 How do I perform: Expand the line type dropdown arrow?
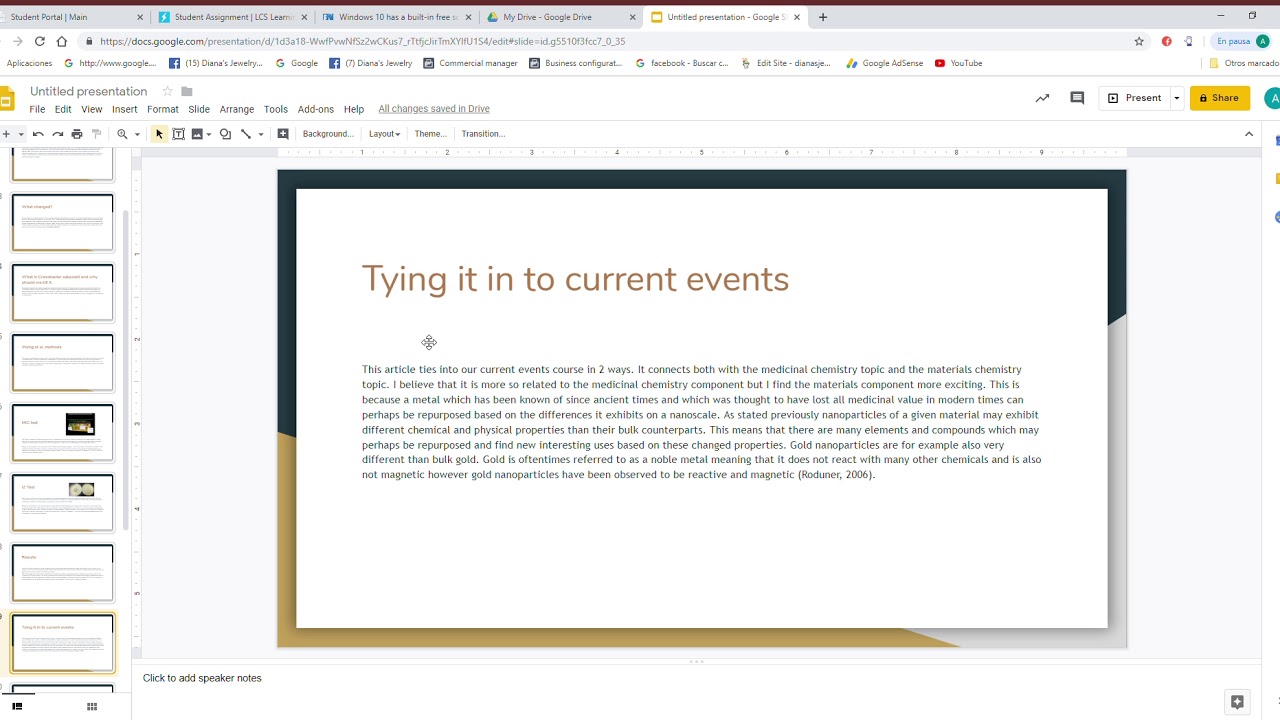click(x=261, y=134)
